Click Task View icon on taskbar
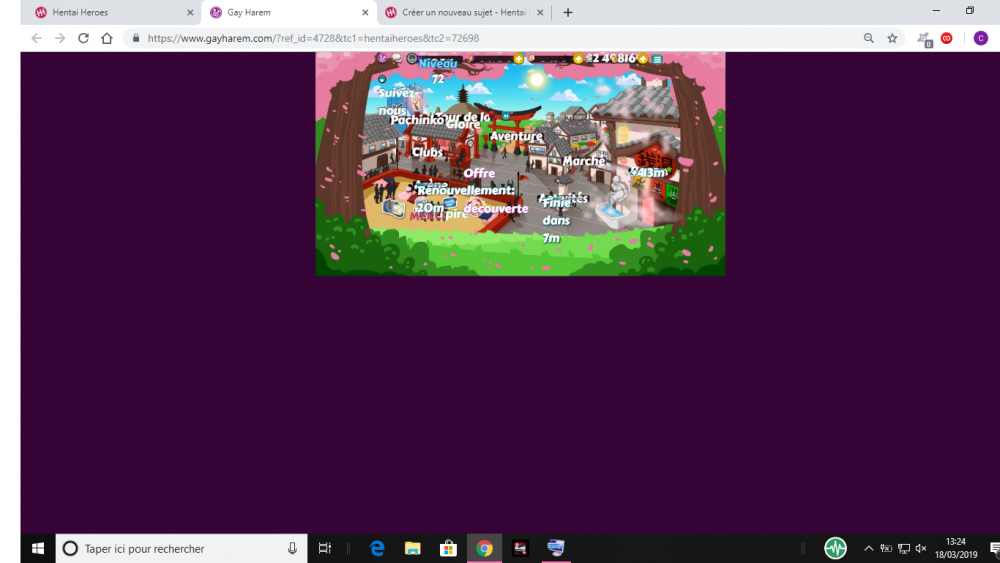The width and height of the screenshot is (1000, 563). (x=324, y=548)
